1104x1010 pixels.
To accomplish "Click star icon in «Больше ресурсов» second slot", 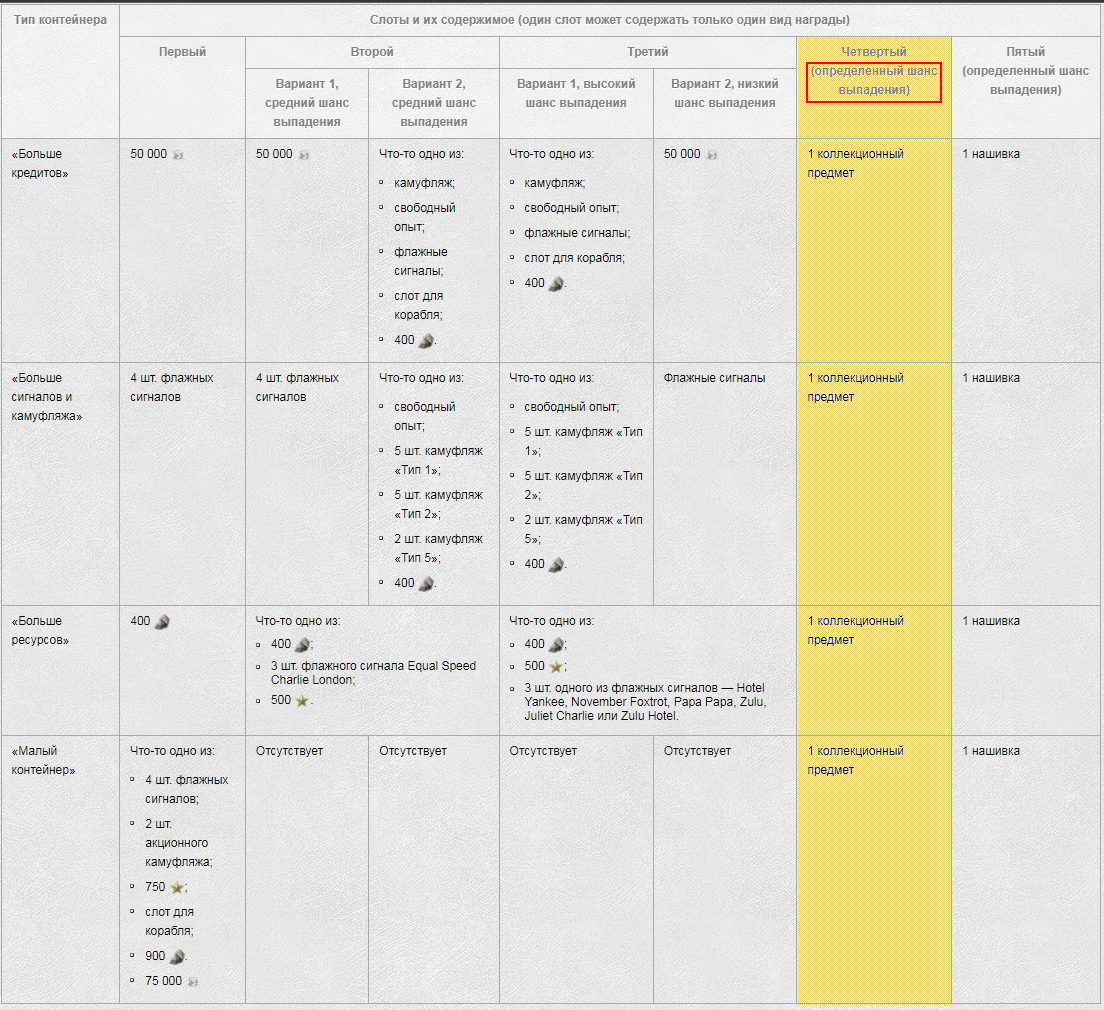I will tap(301, 700).
